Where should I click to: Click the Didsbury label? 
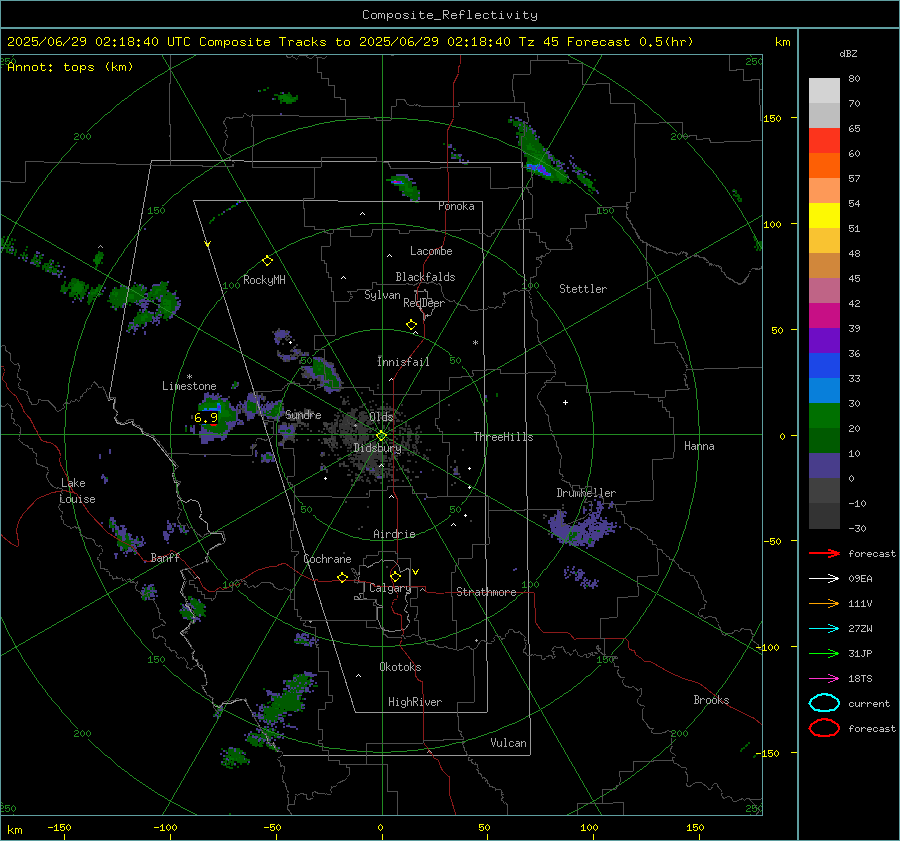click(x=377, y=448)
